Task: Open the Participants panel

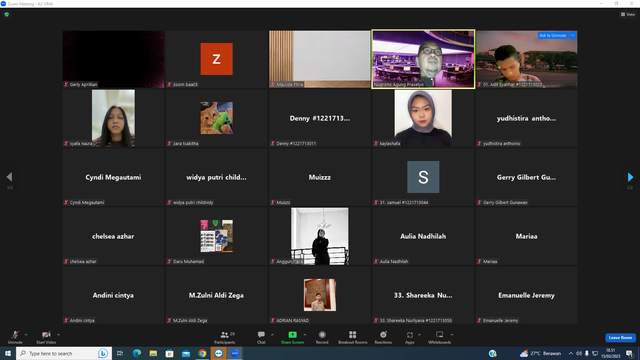Action: 225,337
